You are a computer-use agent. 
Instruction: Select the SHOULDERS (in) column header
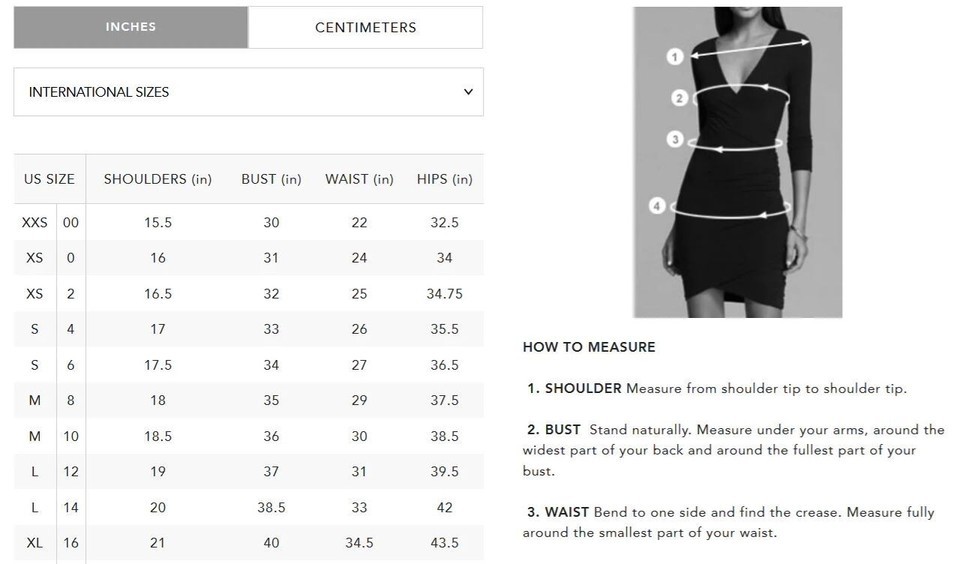pos(157,179)
